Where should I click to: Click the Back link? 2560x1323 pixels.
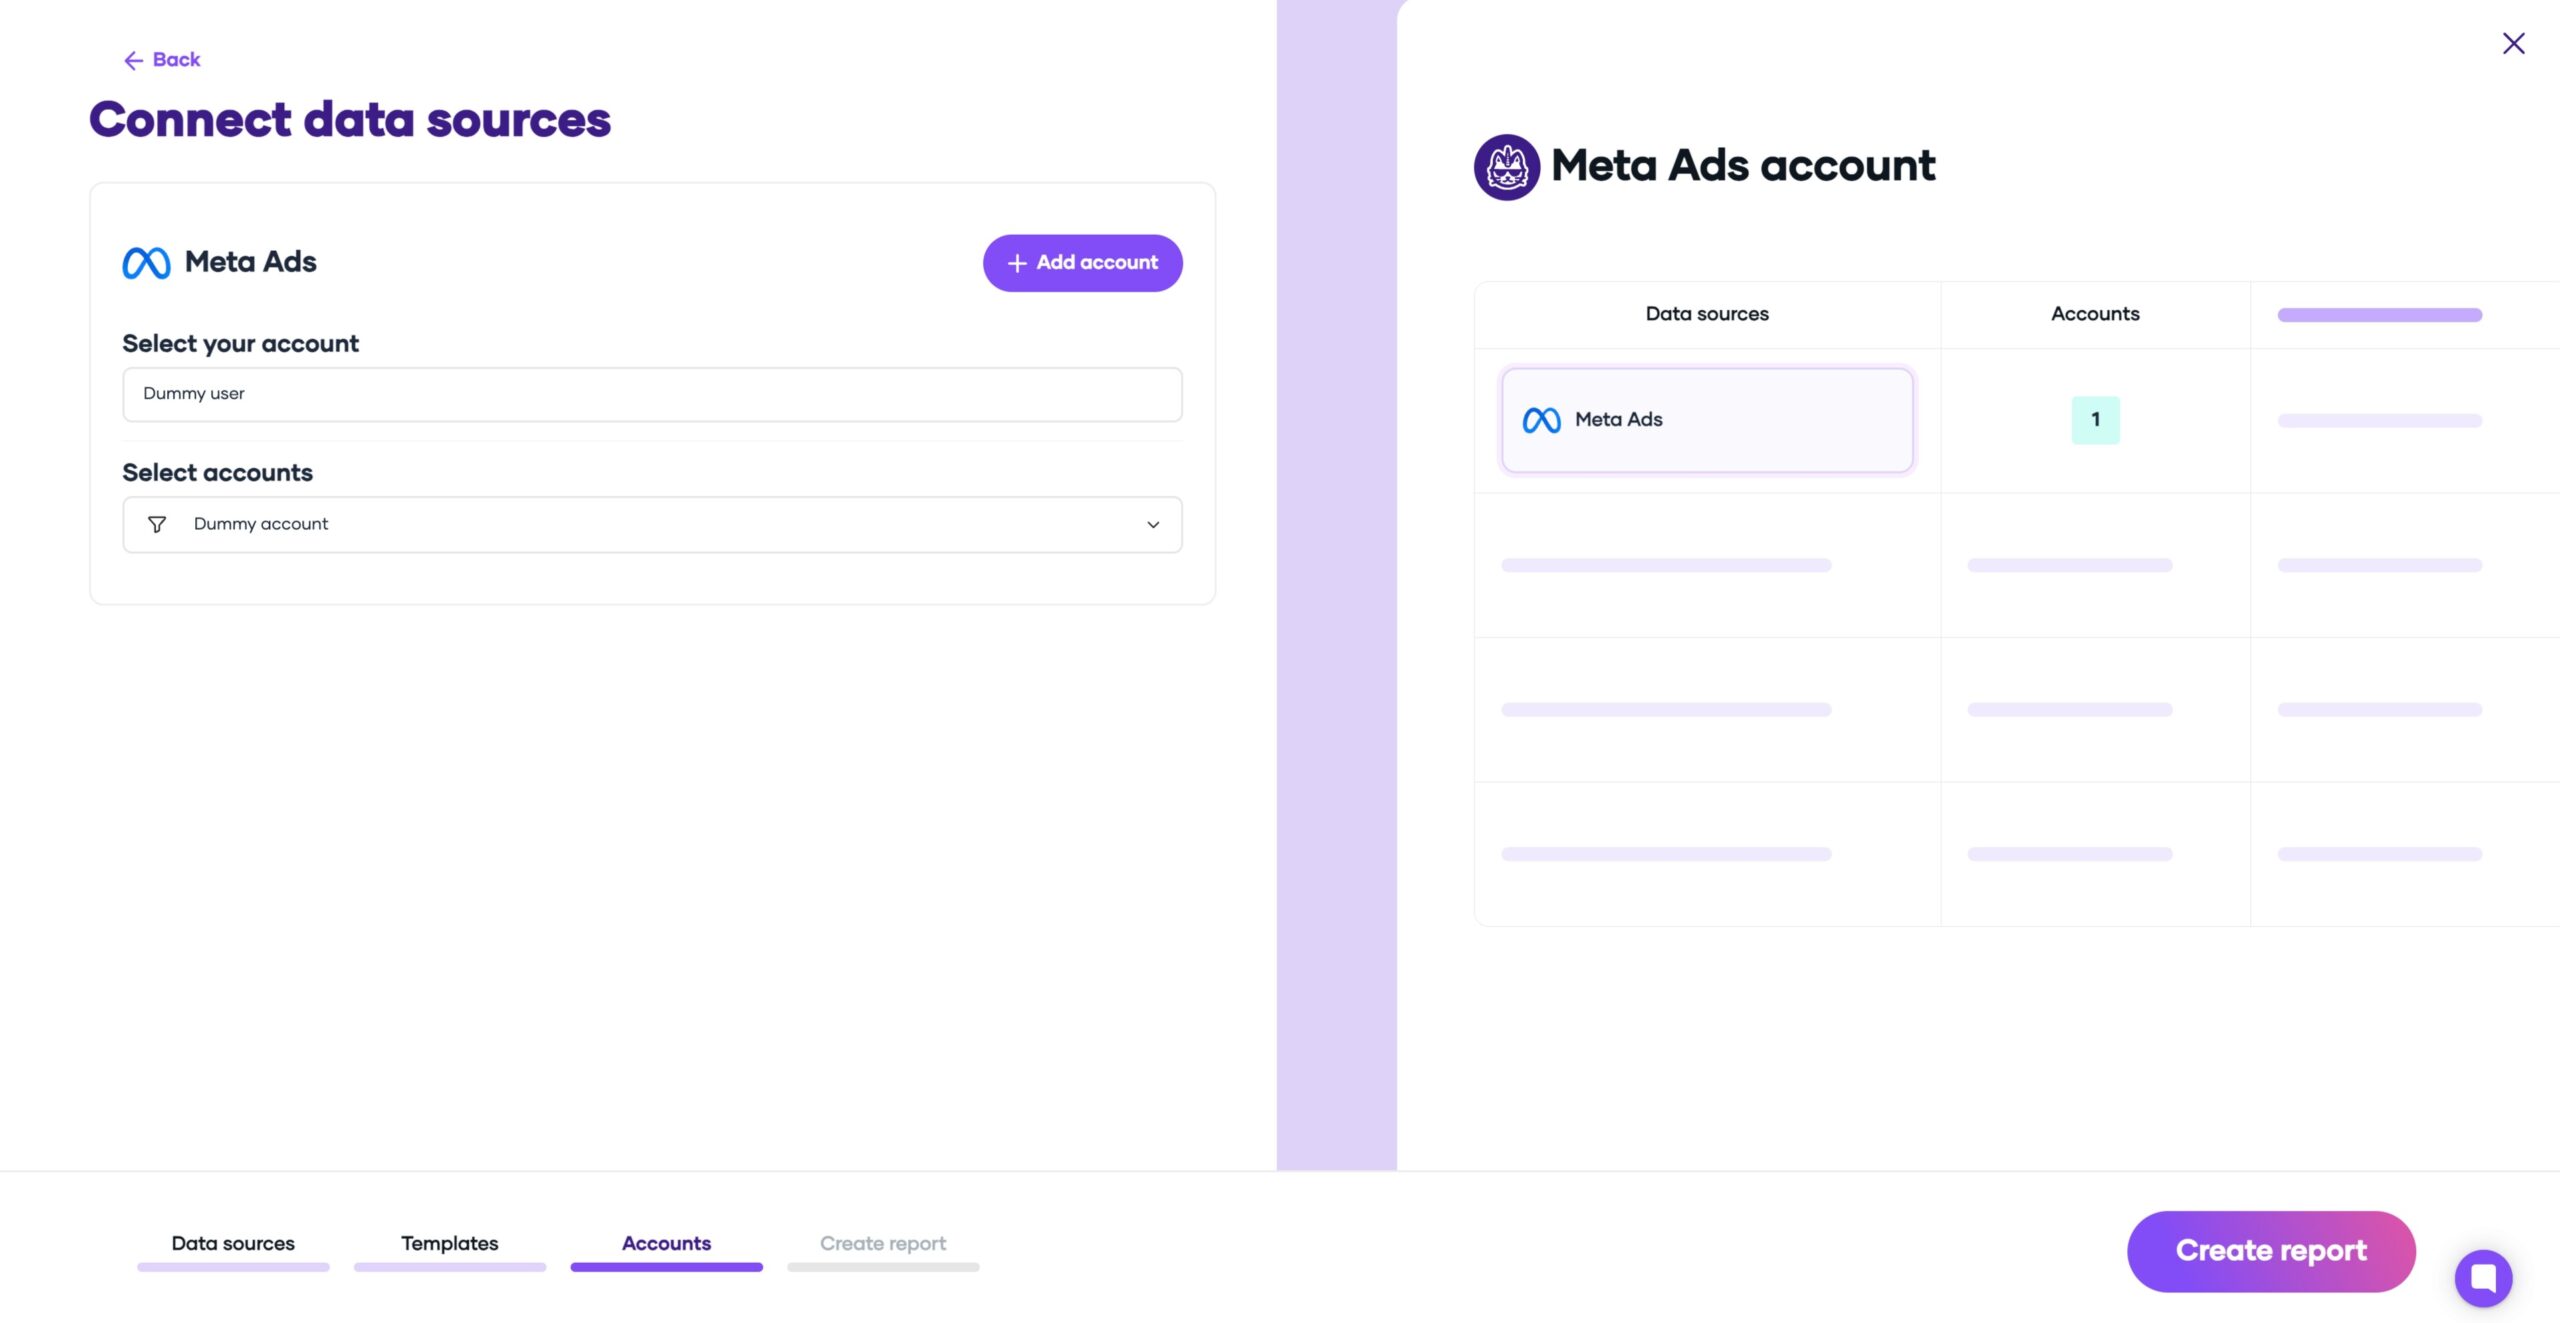pyautogui.click(x=162, y=60)
